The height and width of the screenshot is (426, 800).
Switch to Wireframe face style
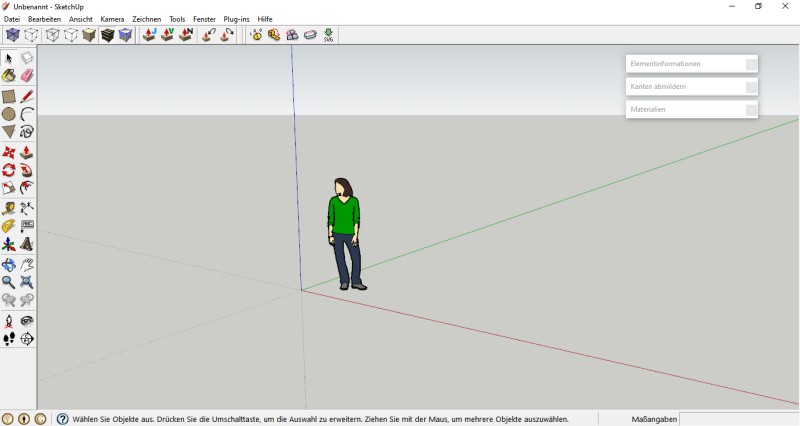[x=53, y=35]
